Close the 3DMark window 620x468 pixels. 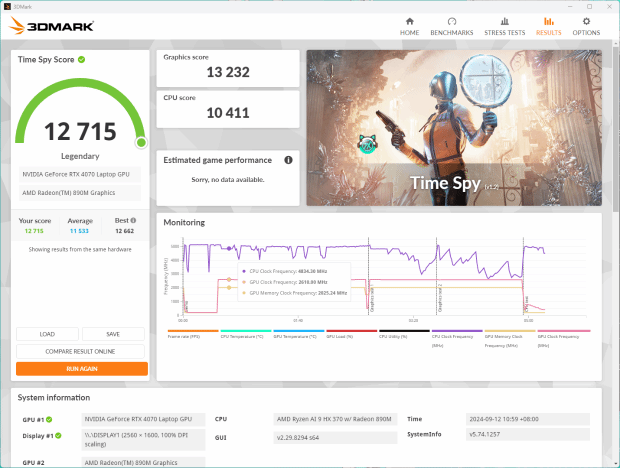(609, 7)
